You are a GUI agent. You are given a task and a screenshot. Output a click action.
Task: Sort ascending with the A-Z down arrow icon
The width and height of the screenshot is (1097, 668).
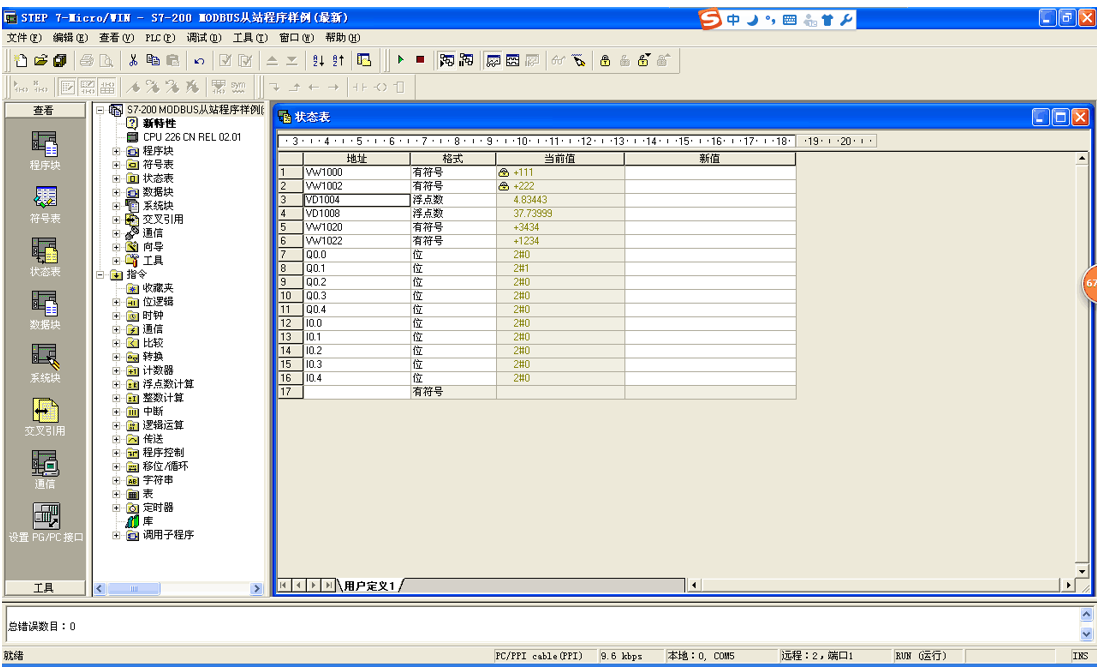pyautogui.click(x=318, y=60)
